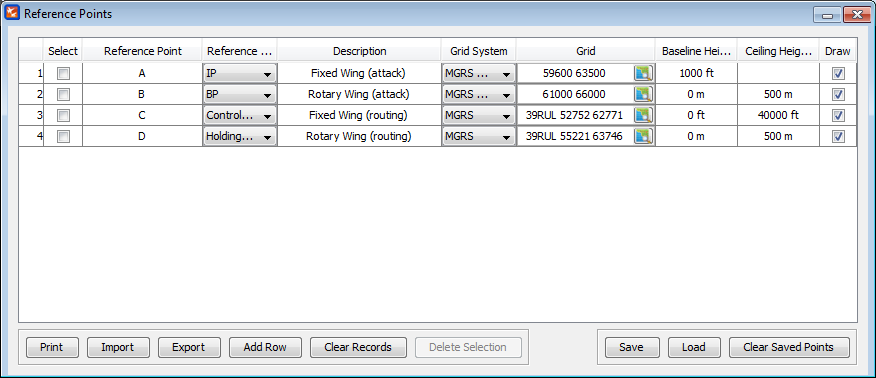Uncheck Draw for reference point C
Image resolution: width=876 pixels, height=378 pixels.
838,116
